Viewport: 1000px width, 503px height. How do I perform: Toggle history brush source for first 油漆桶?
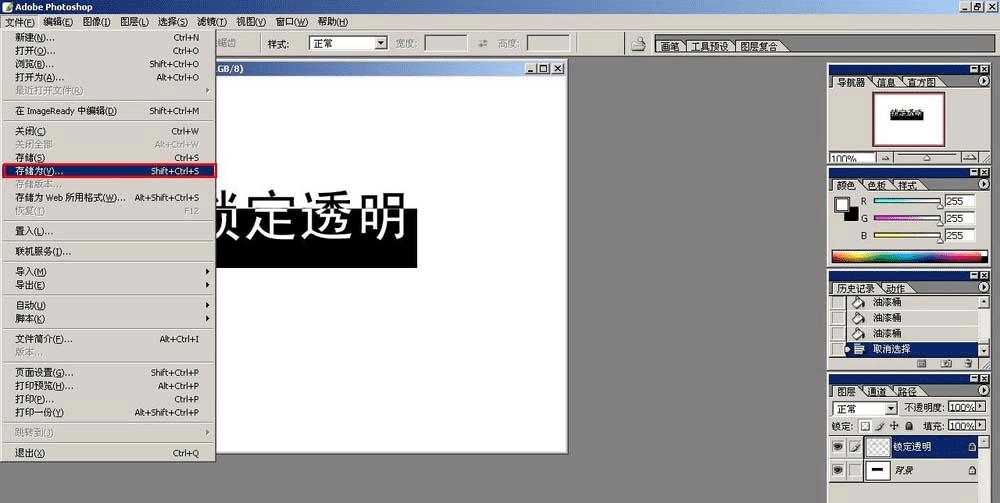838,302
